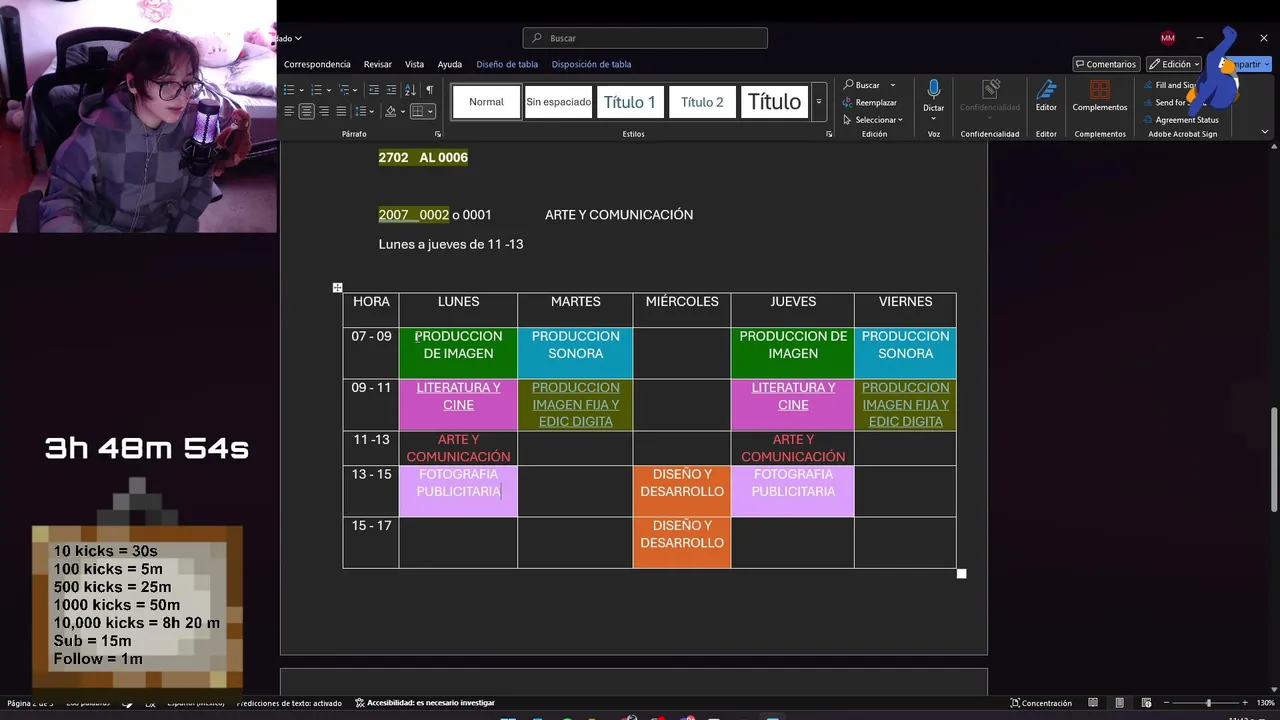This screenshot has width=1280, height=720.
Task: Click the 130% zoom level
Action: pos(1265,703)
